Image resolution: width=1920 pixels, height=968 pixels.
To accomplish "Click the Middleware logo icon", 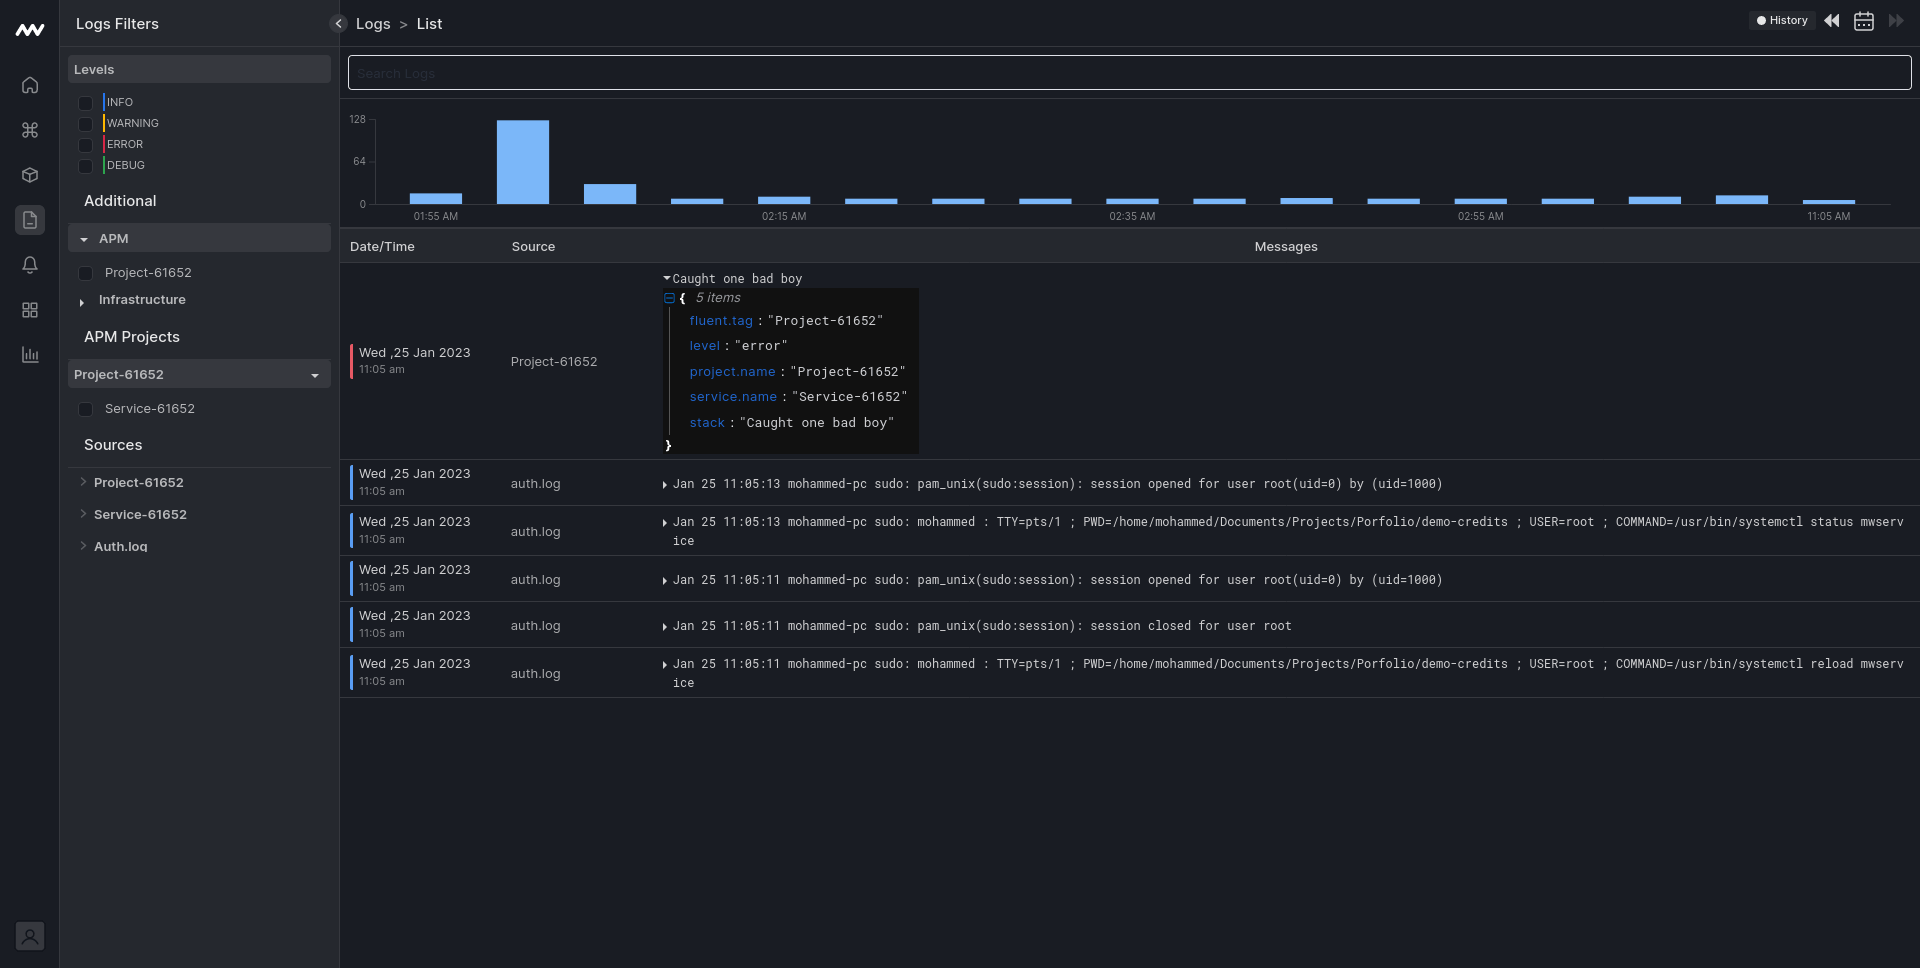I will pos(30,30).
